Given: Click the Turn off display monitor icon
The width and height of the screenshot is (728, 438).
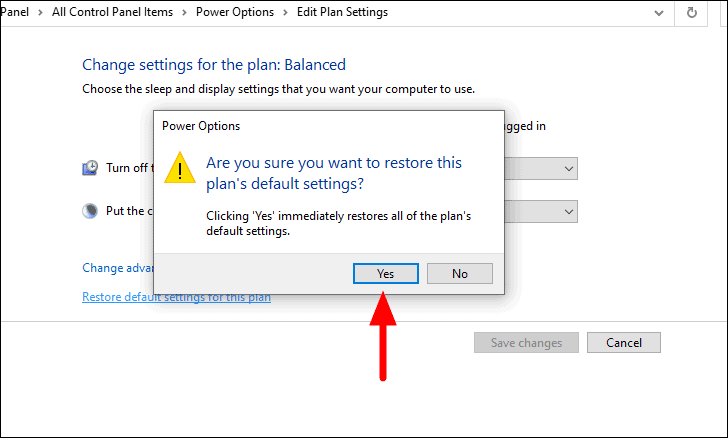Looking at the screenshot, I should pos(90,168).
